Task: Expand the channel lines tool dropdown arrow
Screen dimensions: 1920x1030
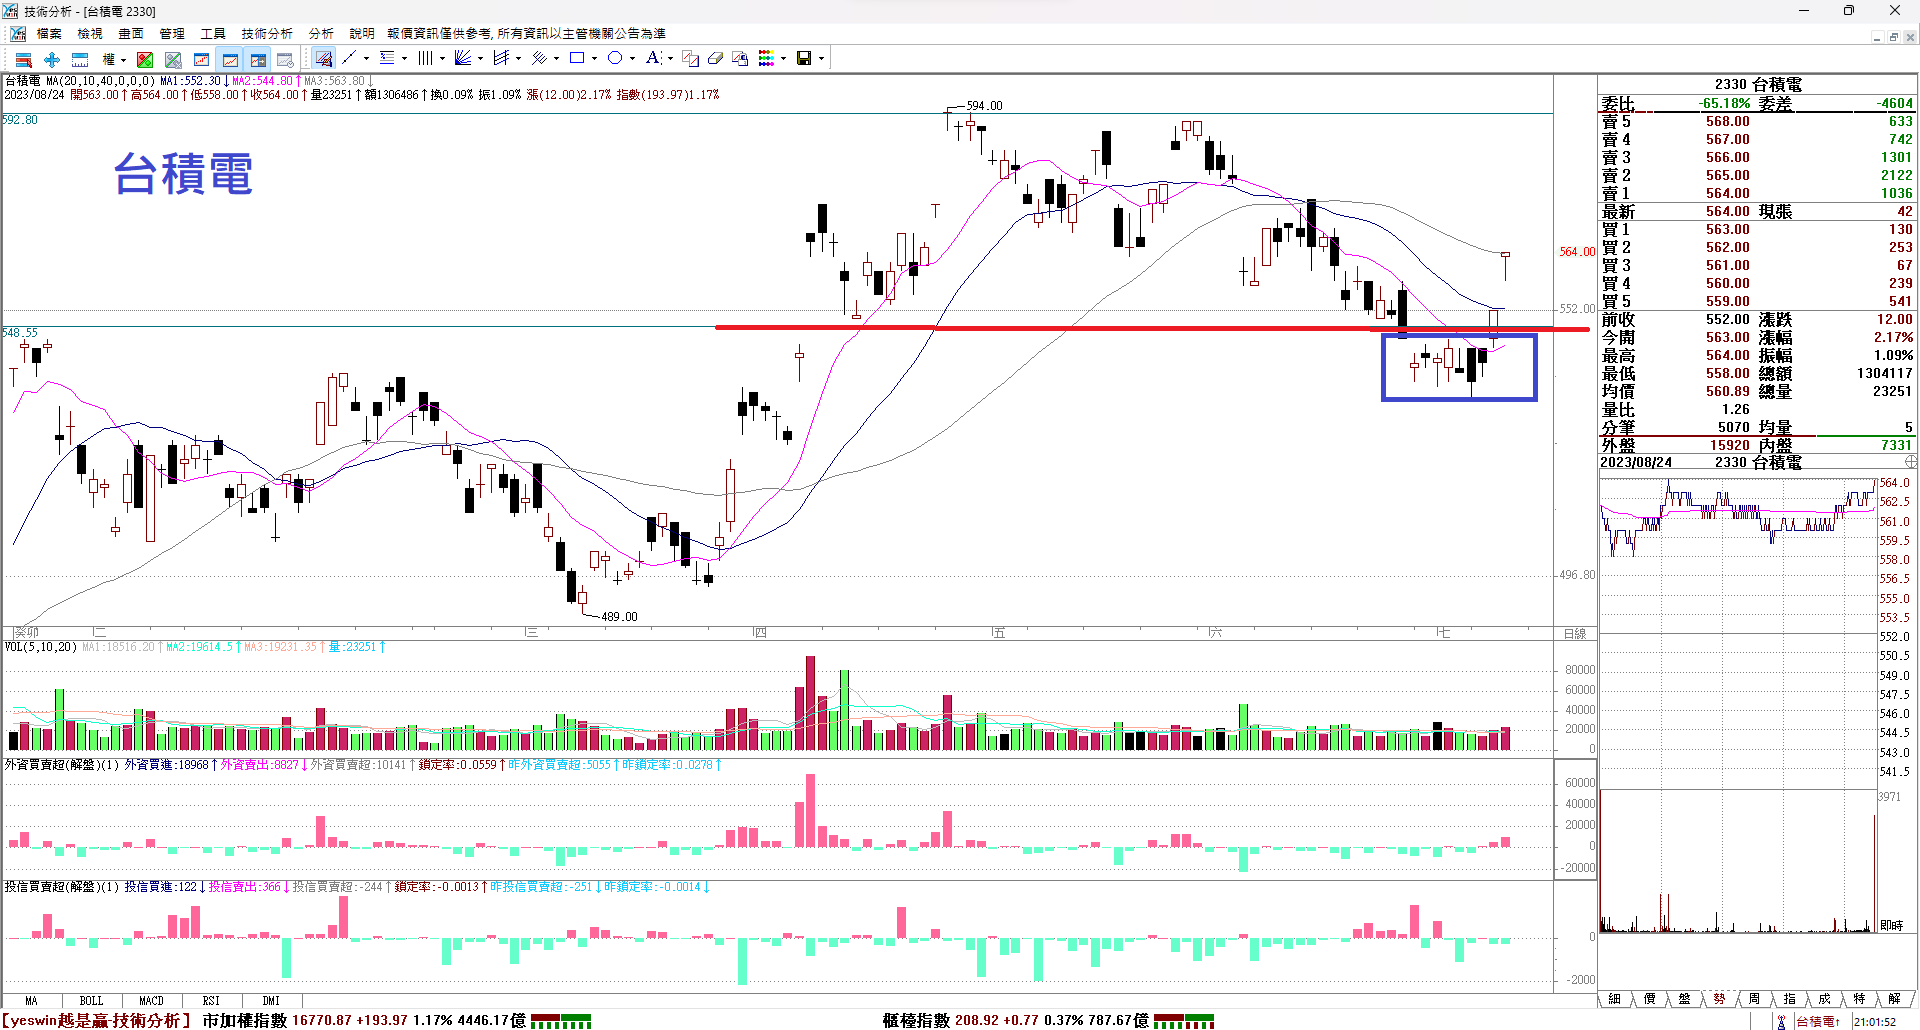Action: tap(518, 59)
